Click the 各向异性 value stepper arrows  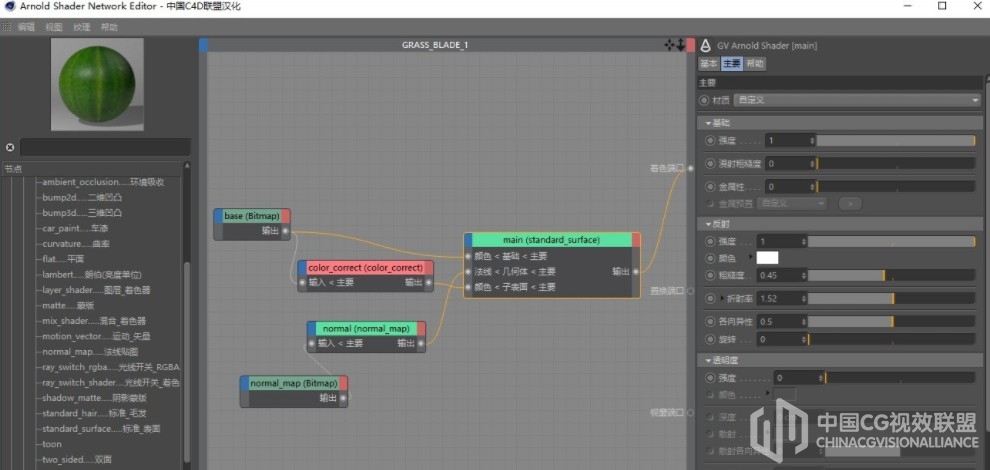coord(803,322)
